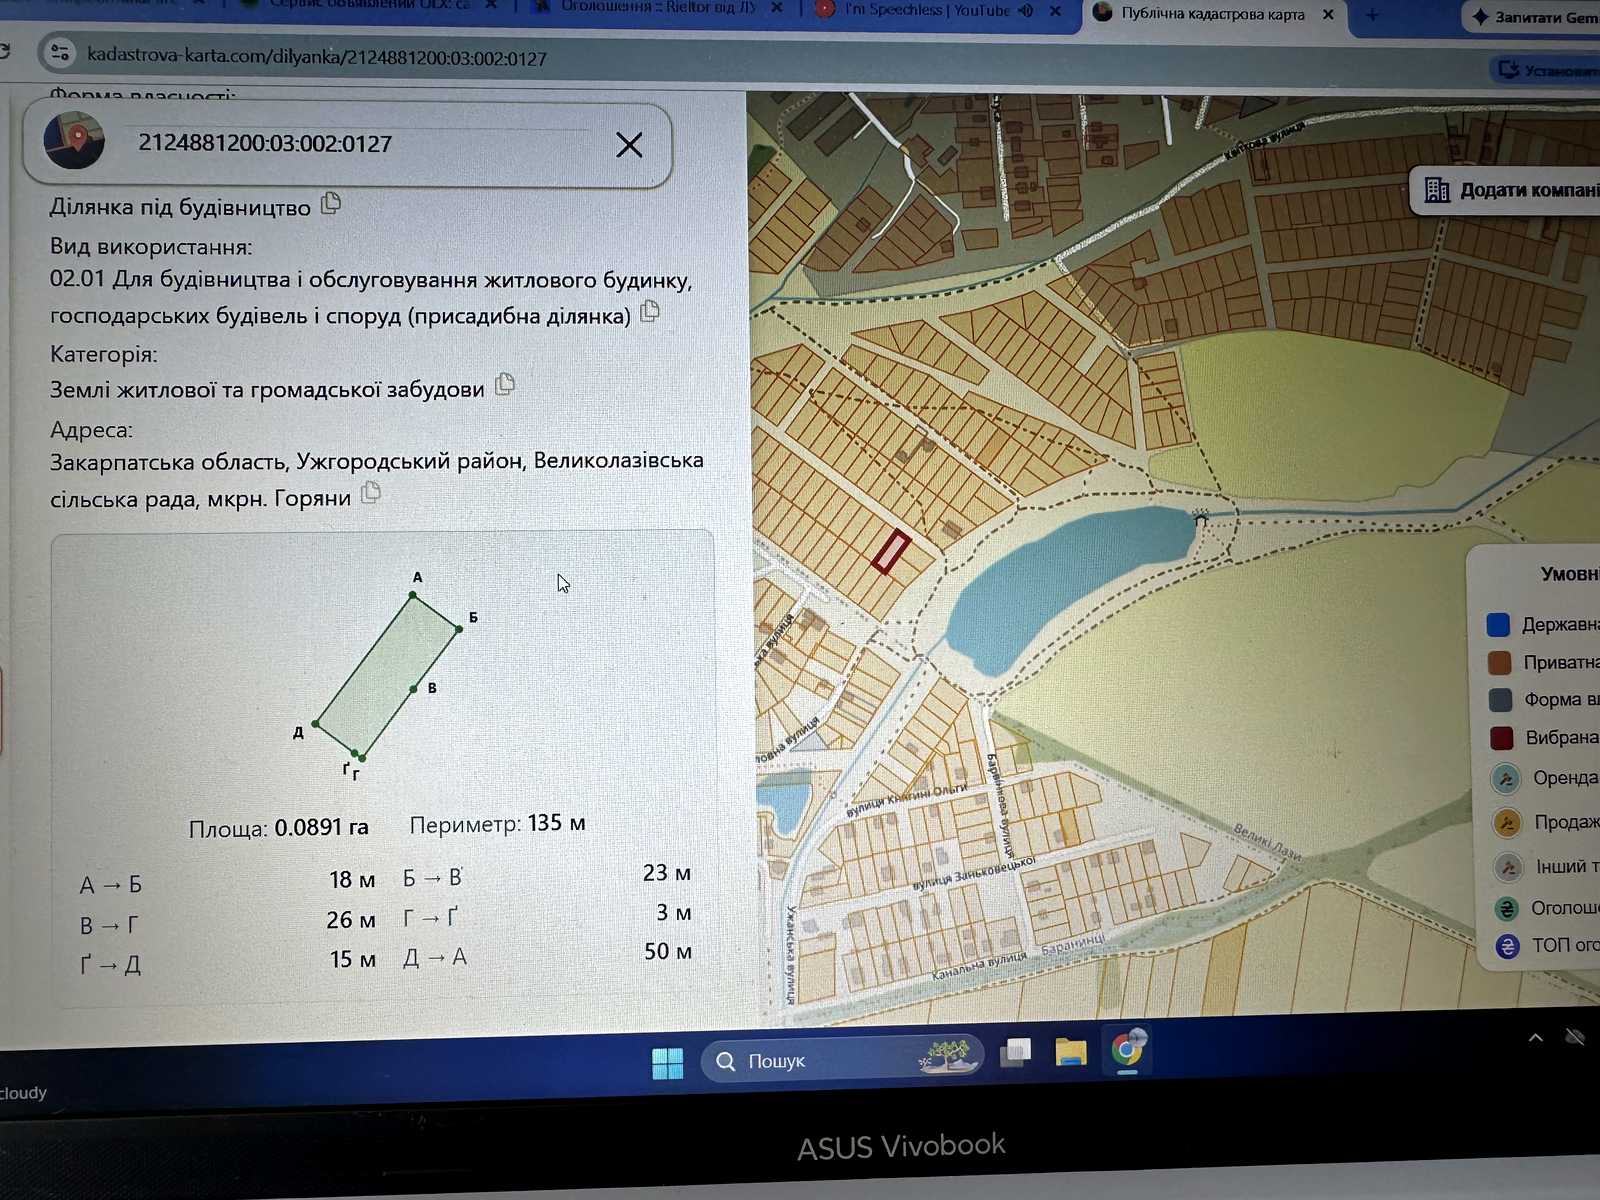The height and width of the screenshot is (1200, 1600).
Task: Click the 'Оголошення' hryvnia legend icon
Action: pyautogui.click(x=1506, y=909)
